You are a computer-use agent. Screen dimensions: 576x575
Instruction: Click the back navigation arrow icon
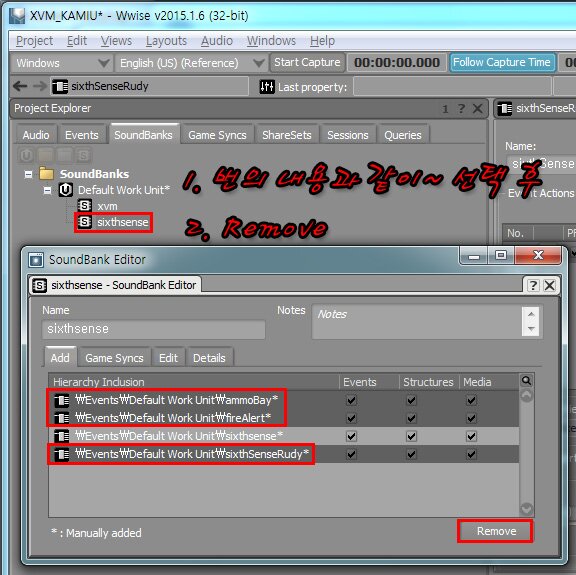click(x=20, y=86)
